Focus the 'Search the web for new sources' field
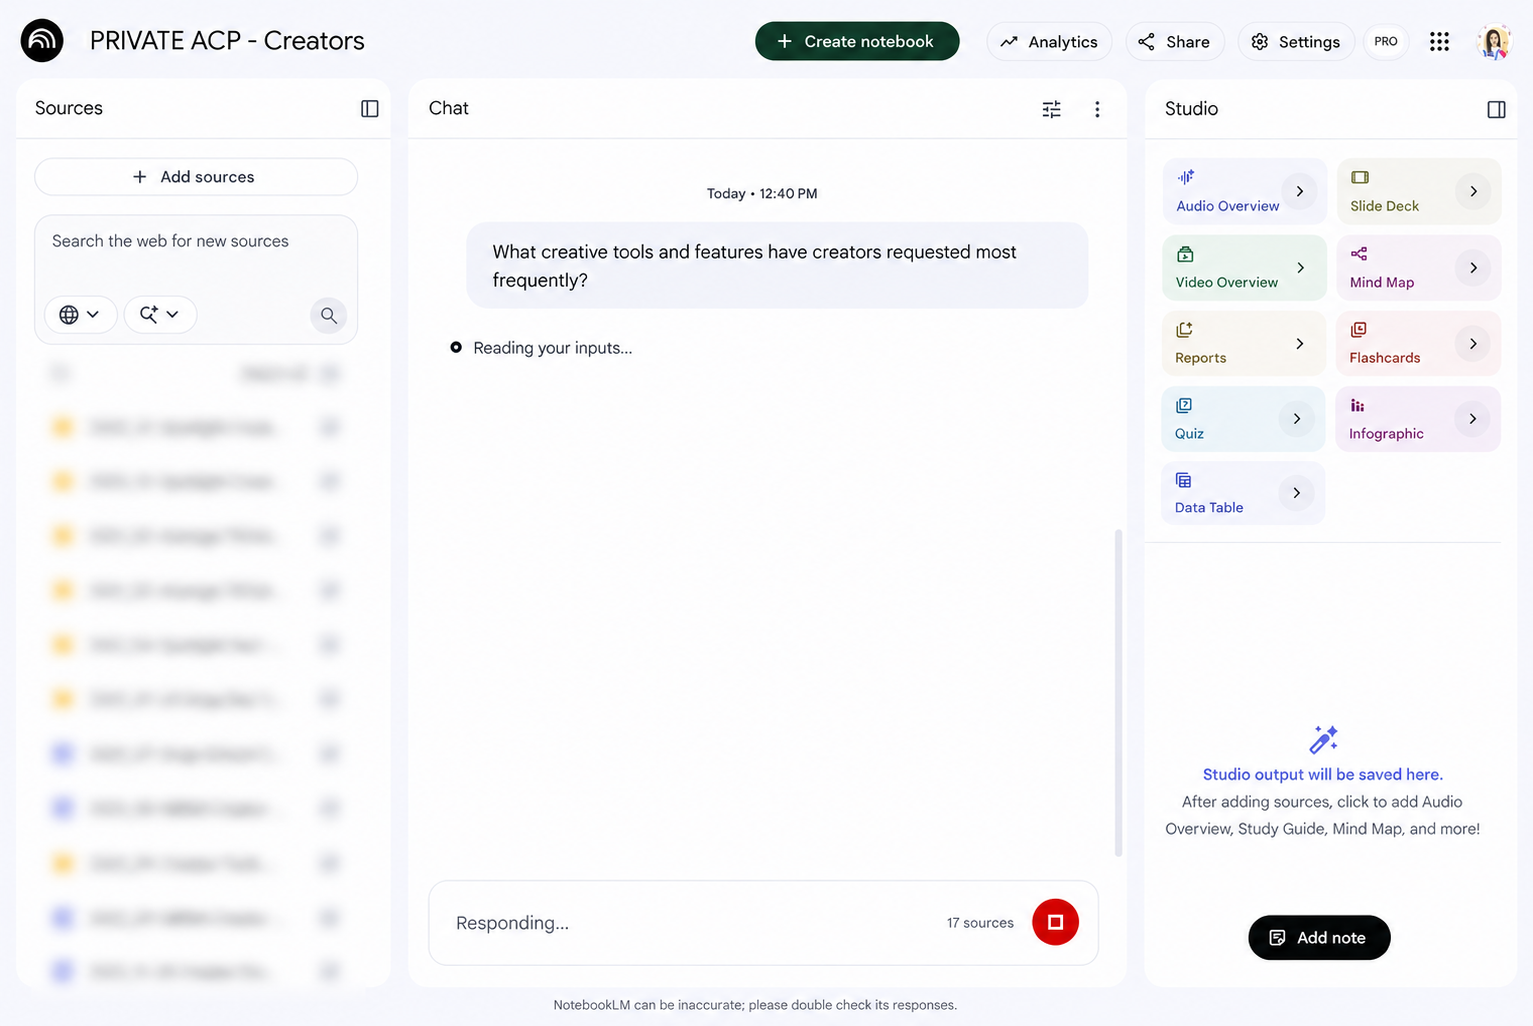The width and height of the screenshot is (1533, 1026). click(x=196, y=241)
